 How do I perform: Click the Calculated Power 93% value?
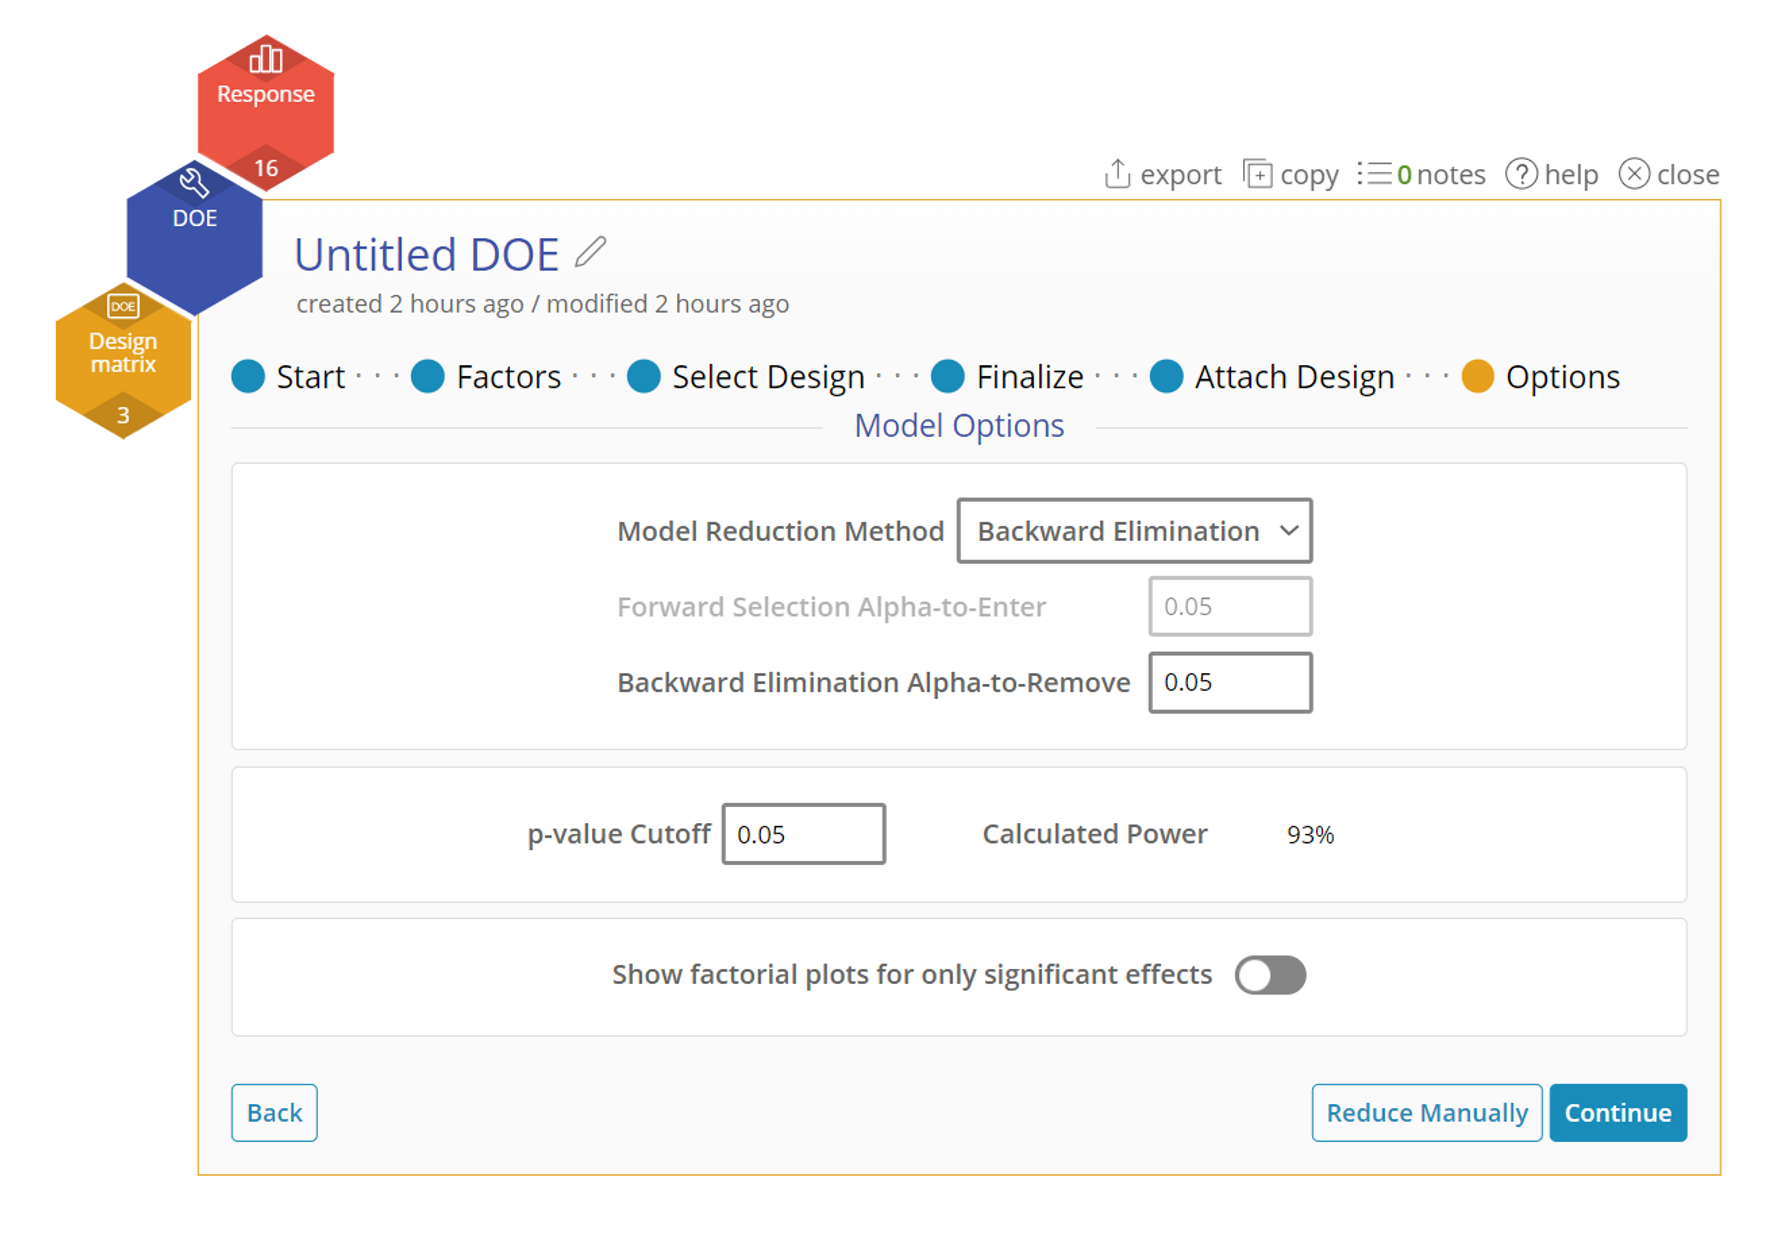pos(1310,835)
